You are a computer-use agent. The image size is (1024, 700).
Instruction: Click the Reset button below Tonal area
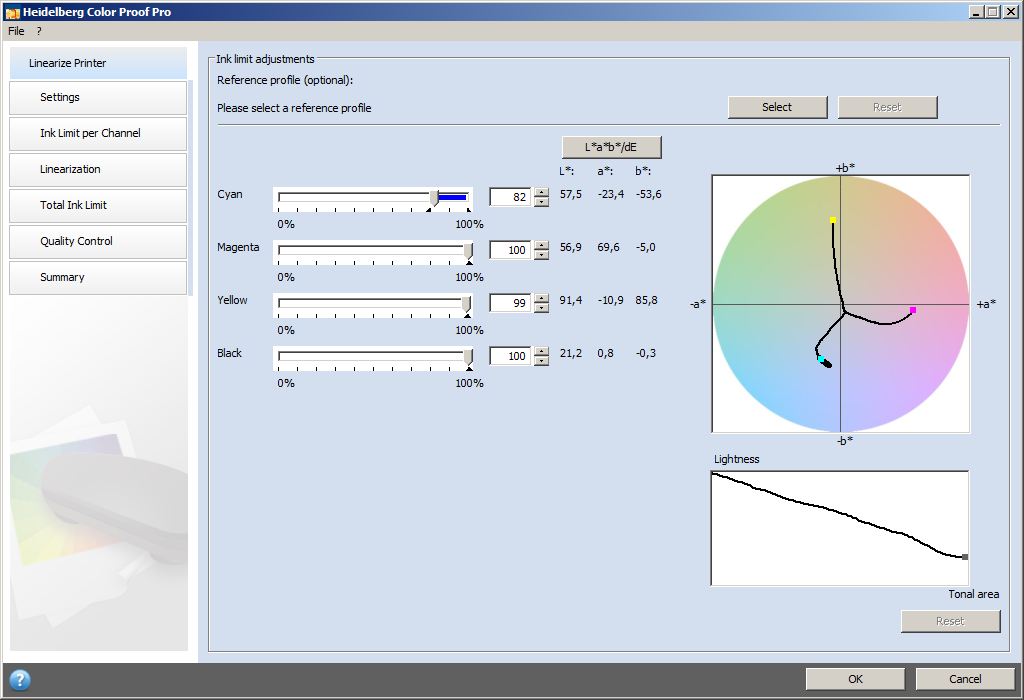[x=950, y=621]
